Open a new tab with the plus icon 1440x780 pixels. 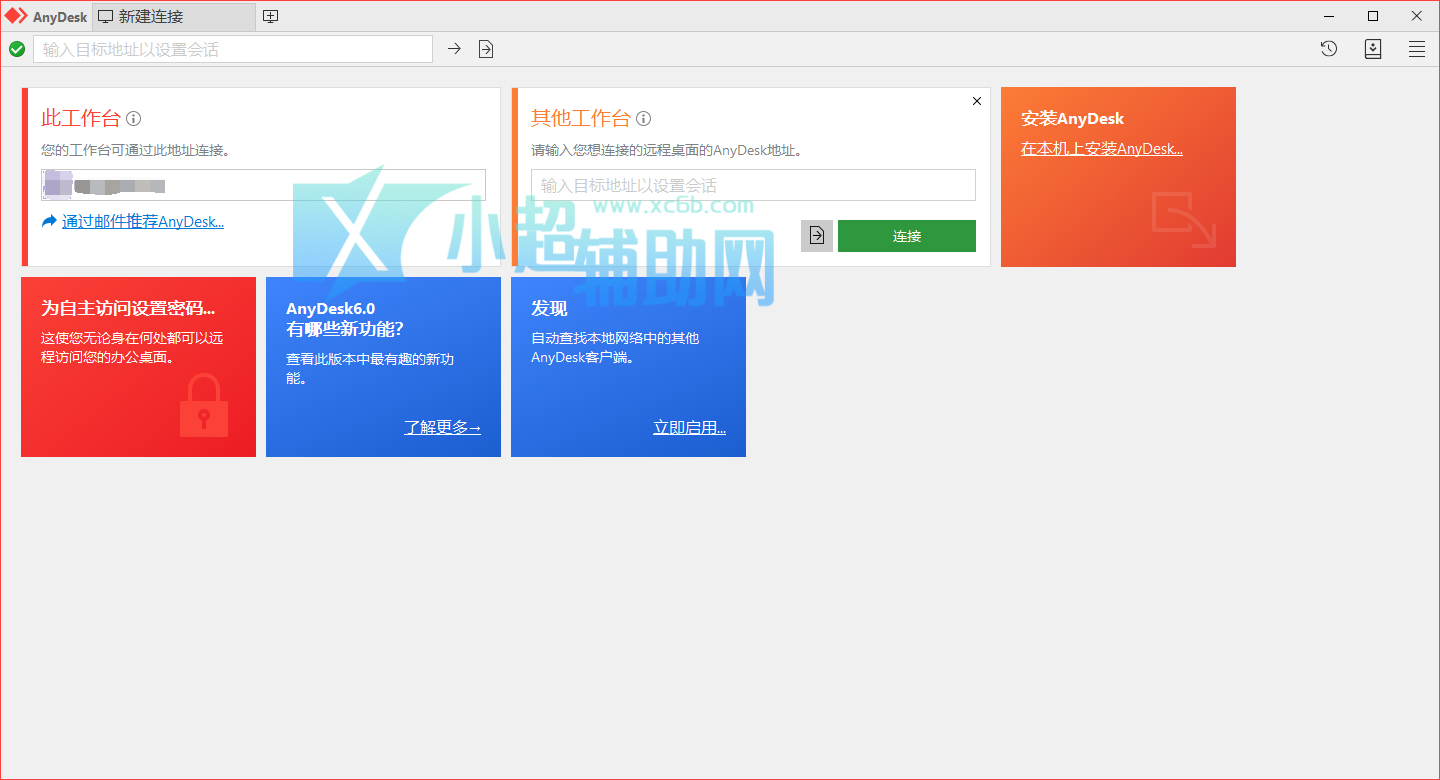tap(270, 16)
